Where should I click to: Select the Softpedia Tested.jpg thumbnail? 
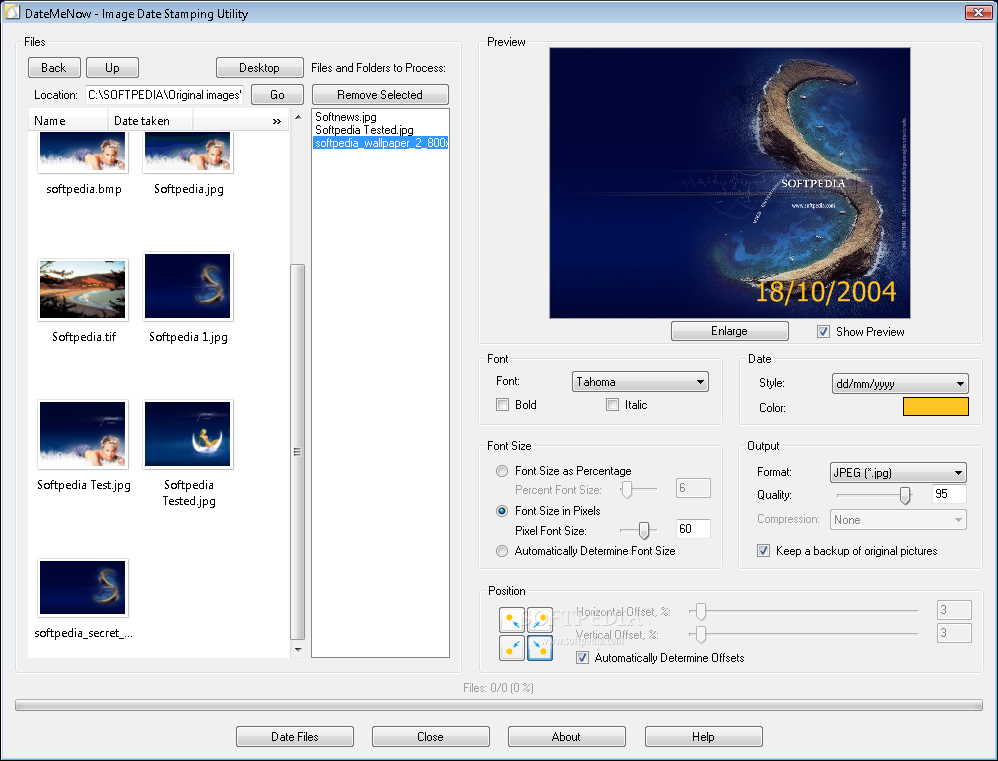[x=188, y=435]
